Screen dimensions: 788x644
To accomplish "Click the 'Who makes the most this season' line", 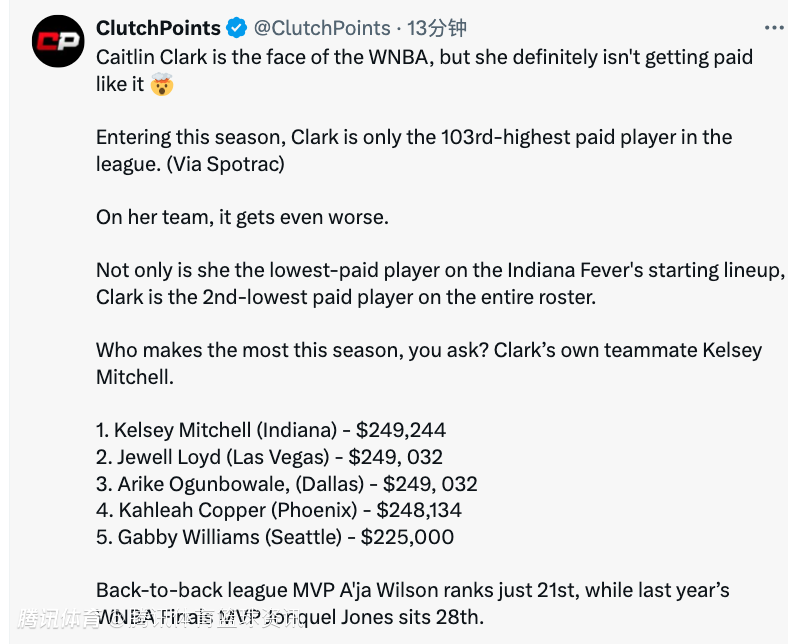I will (429, 363).
